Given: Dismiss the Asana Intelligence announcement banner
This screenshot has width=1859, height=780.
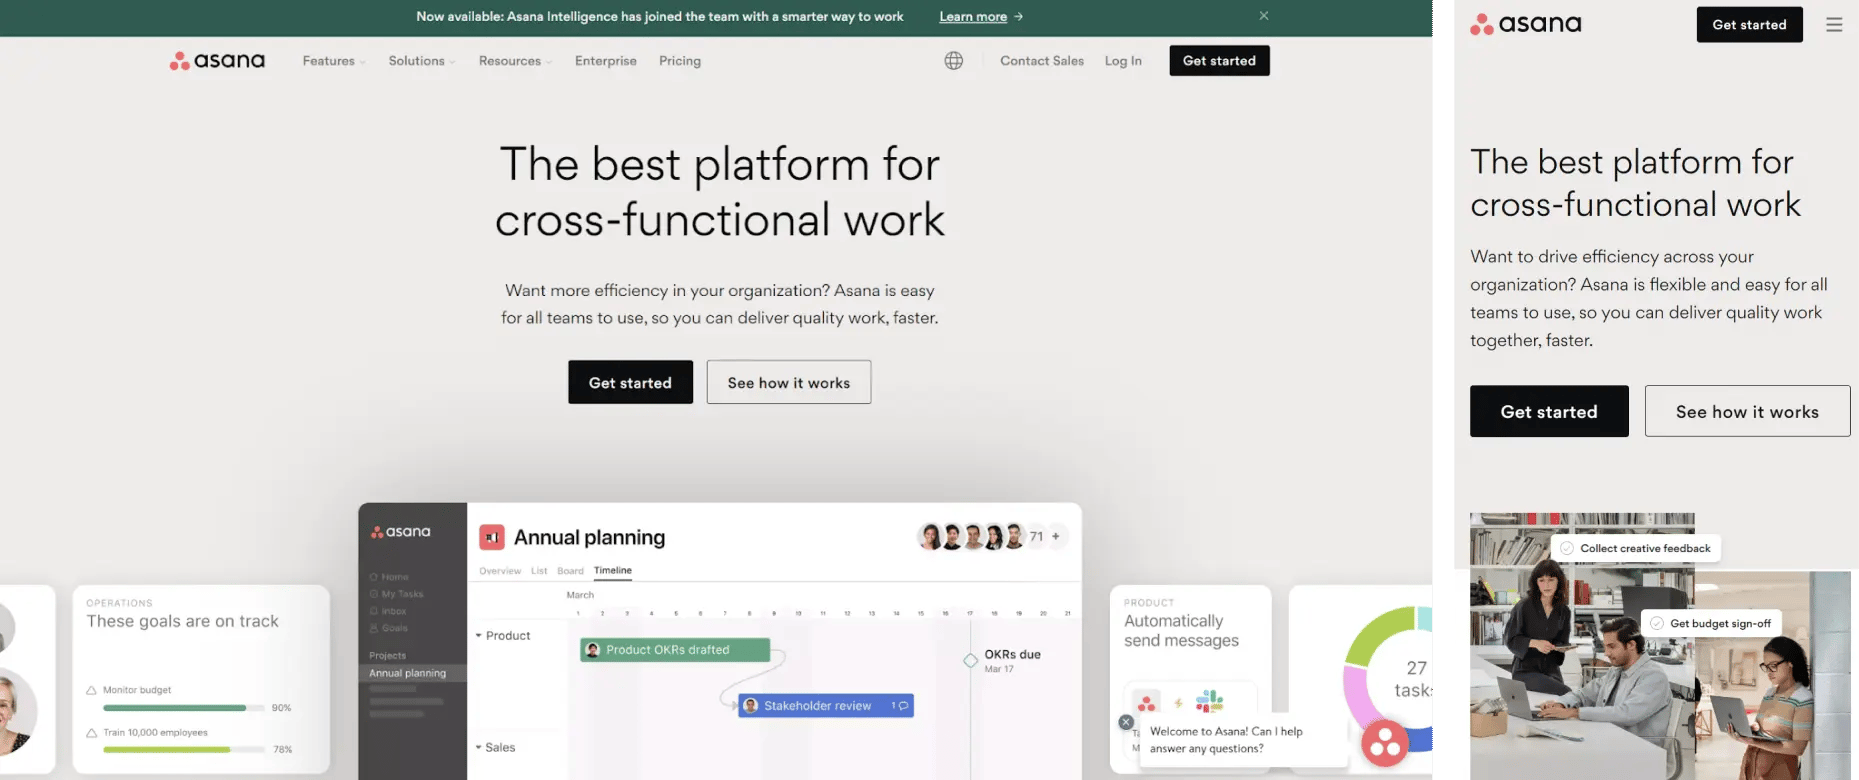Looking at the screenshot, I should point(1264,16).
